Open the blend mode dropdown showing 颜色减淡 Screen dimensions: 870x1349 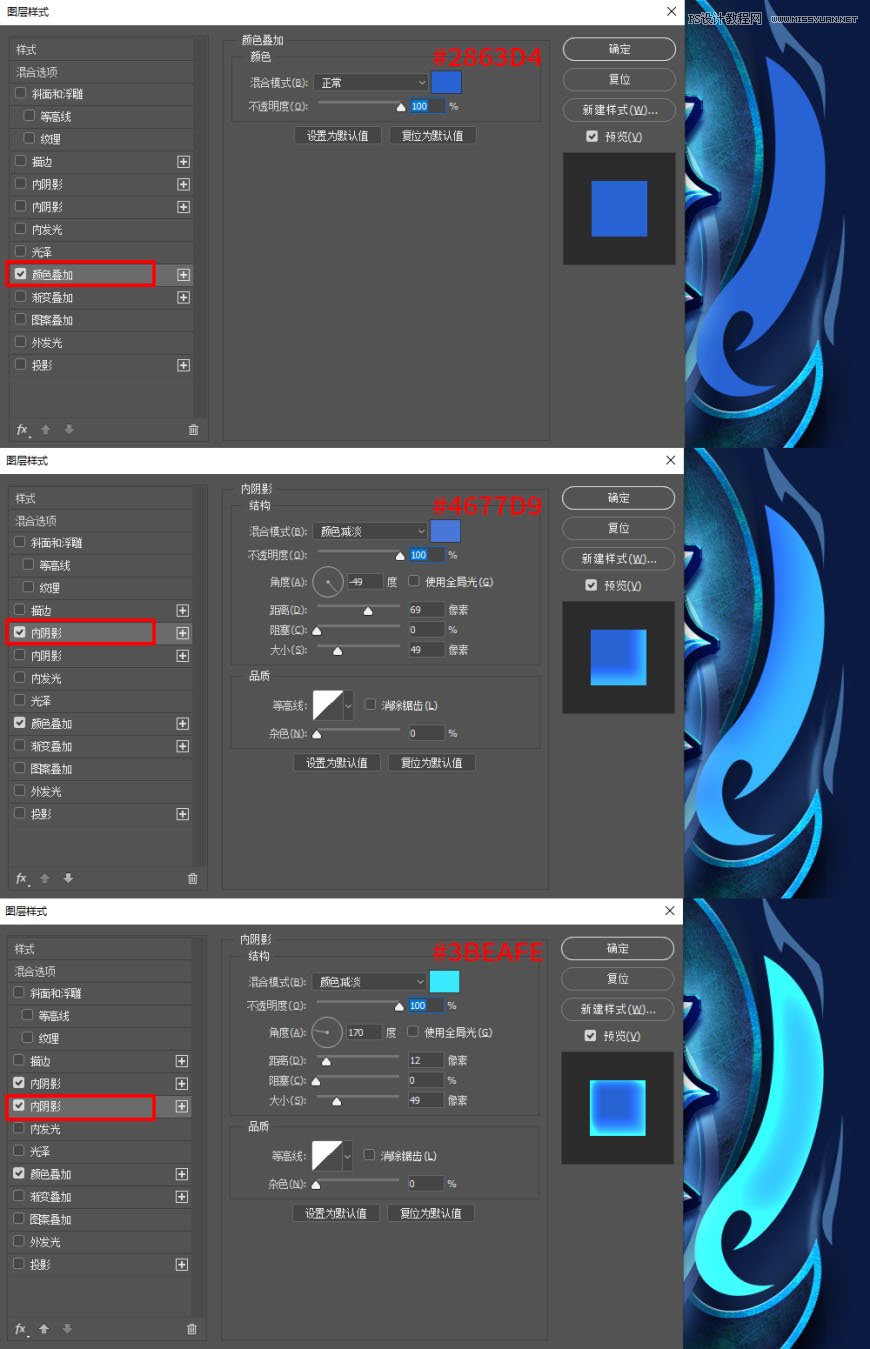click(370, 530)
